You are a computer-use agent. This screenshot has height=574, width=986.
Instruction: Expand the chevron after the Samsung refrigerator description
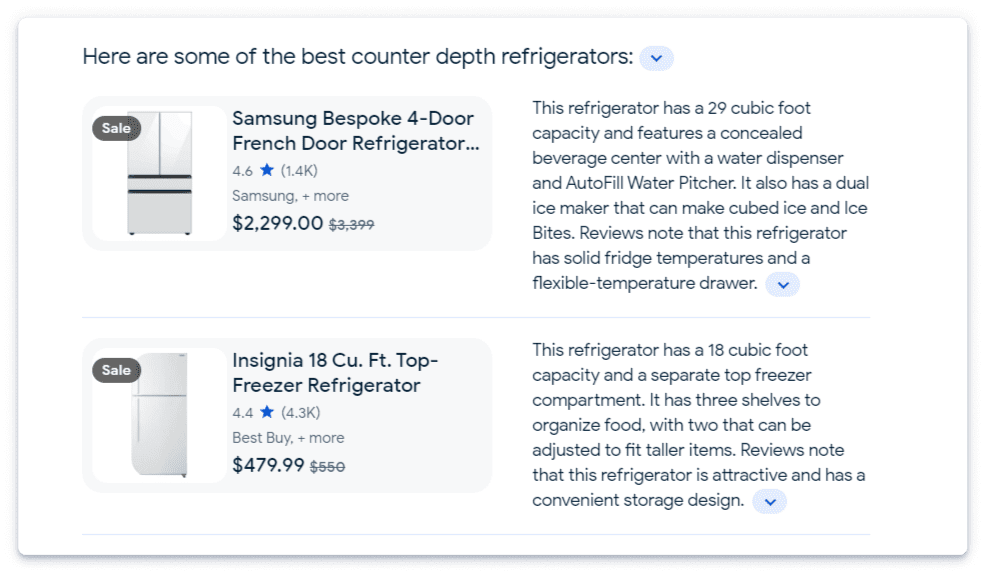(x=782, y=285)
